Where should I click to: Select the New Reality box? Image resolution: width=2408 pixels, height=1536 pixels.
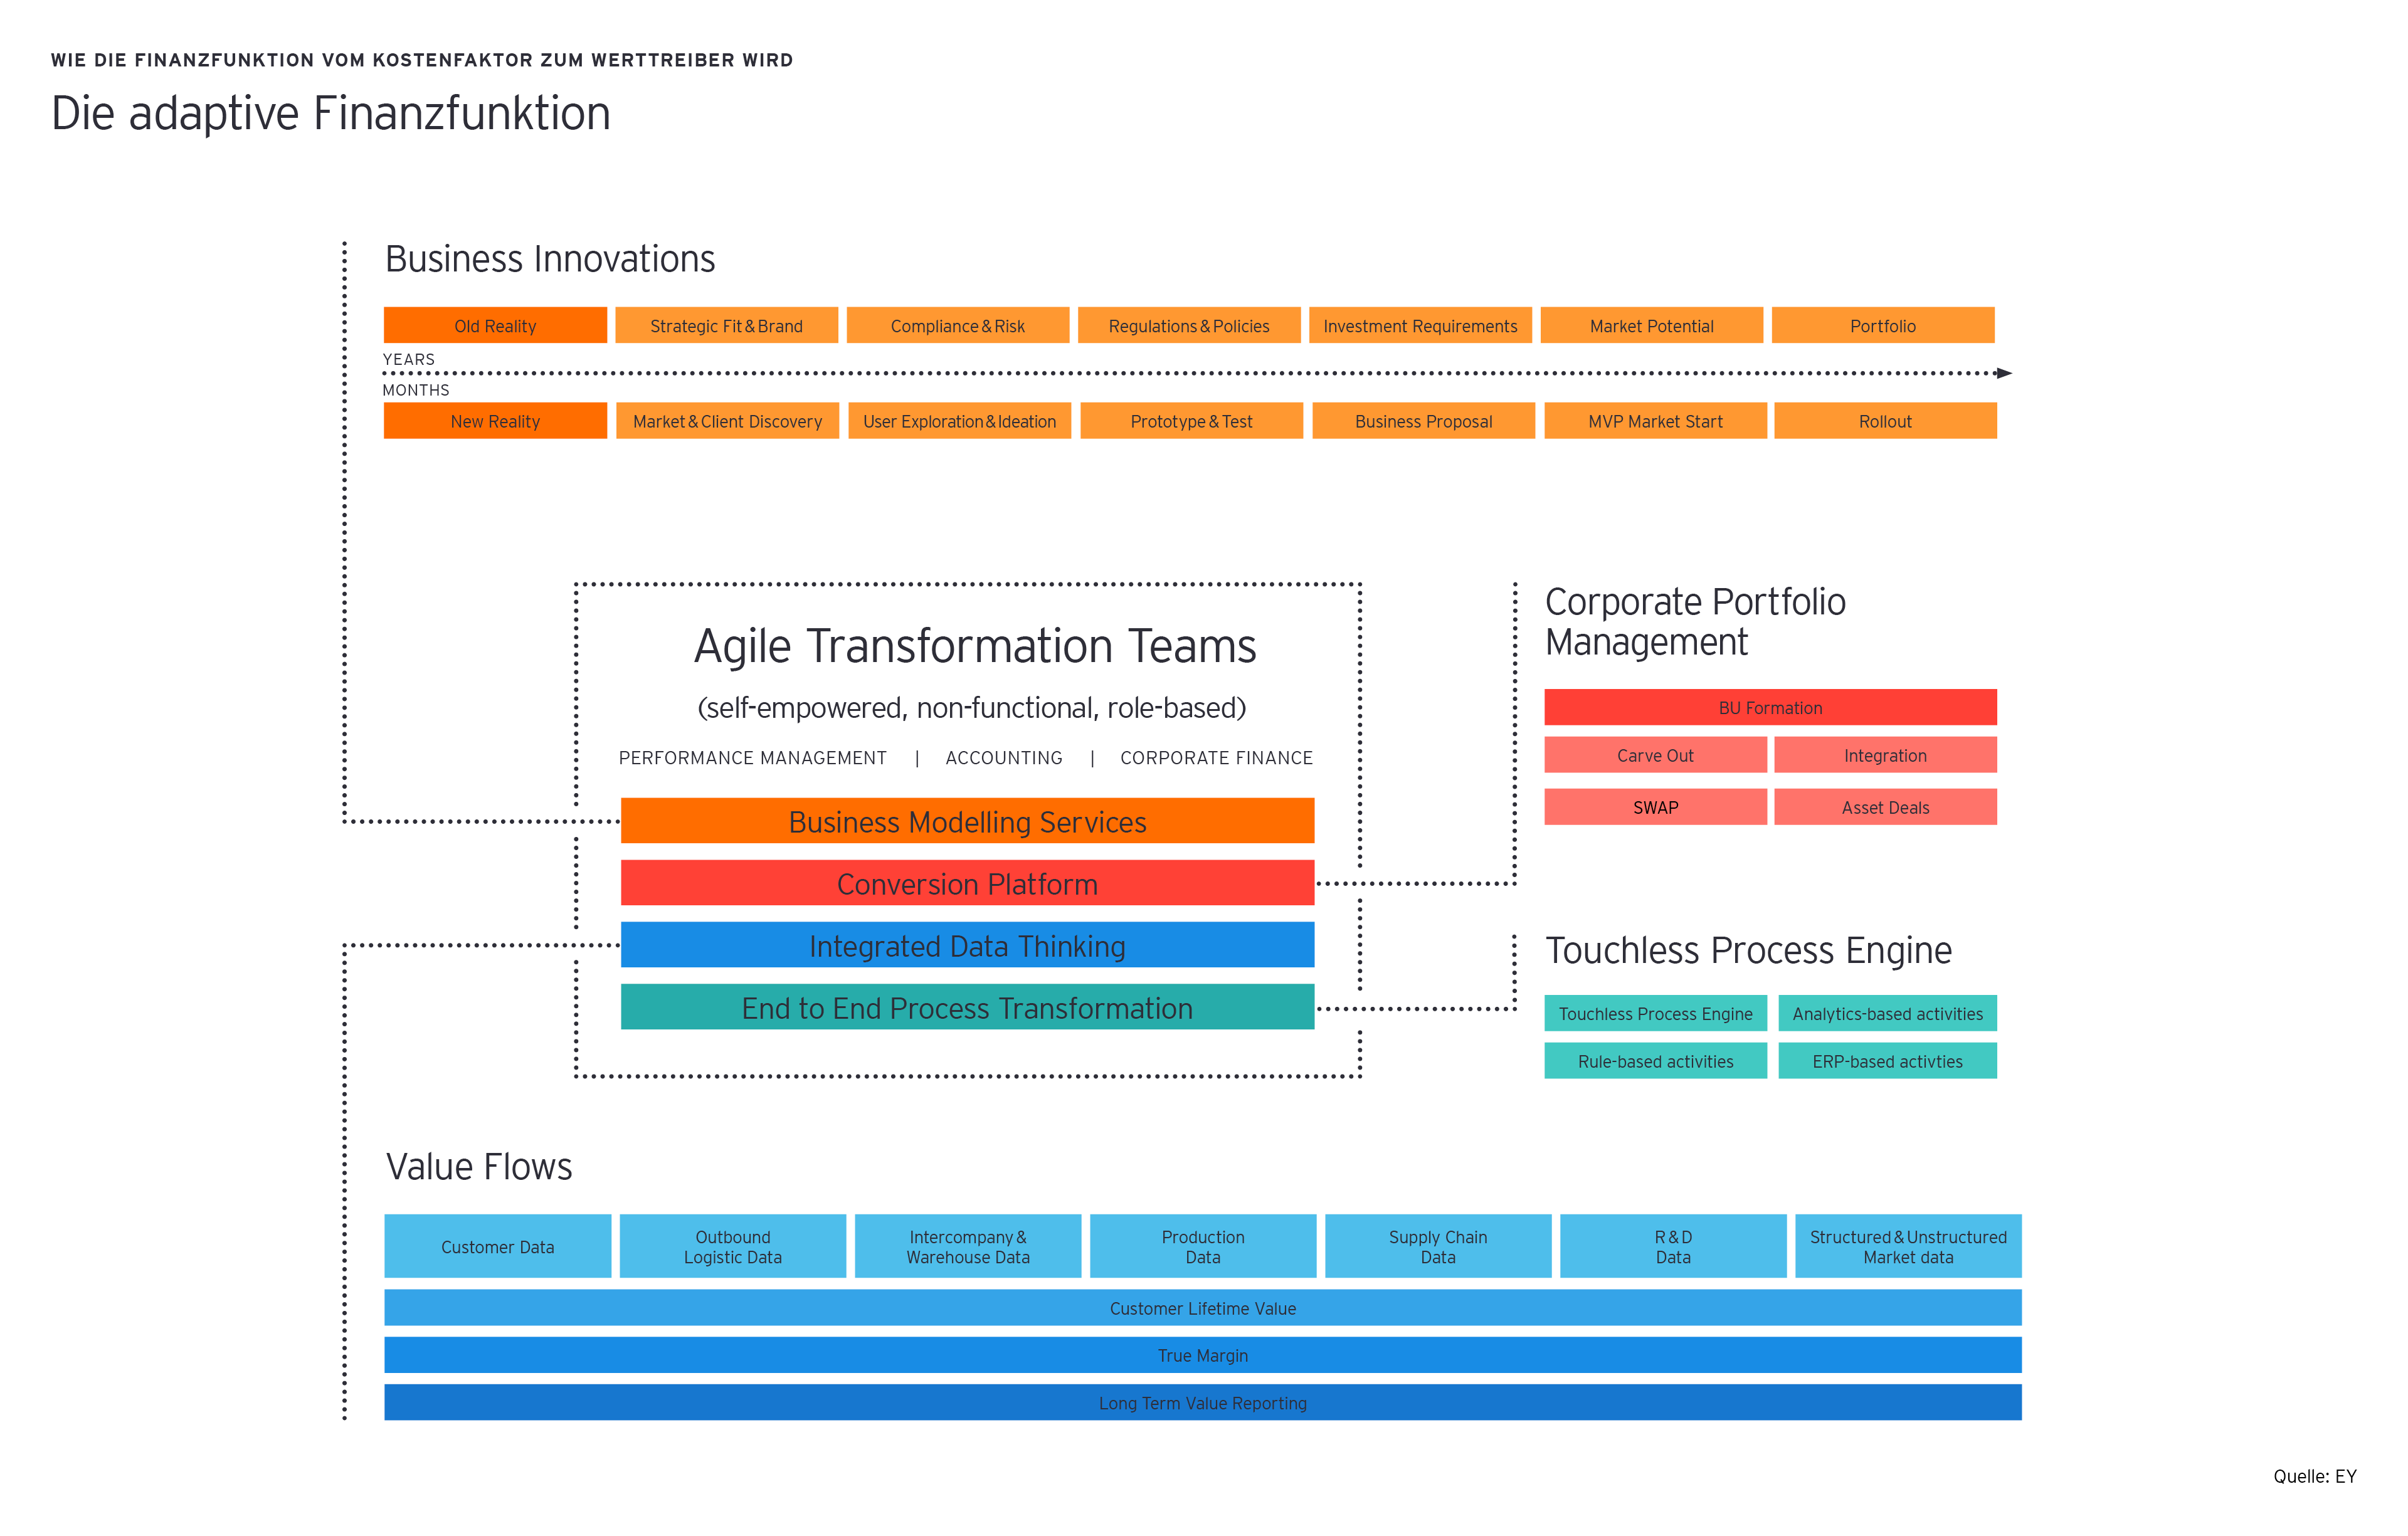point(495,421)
